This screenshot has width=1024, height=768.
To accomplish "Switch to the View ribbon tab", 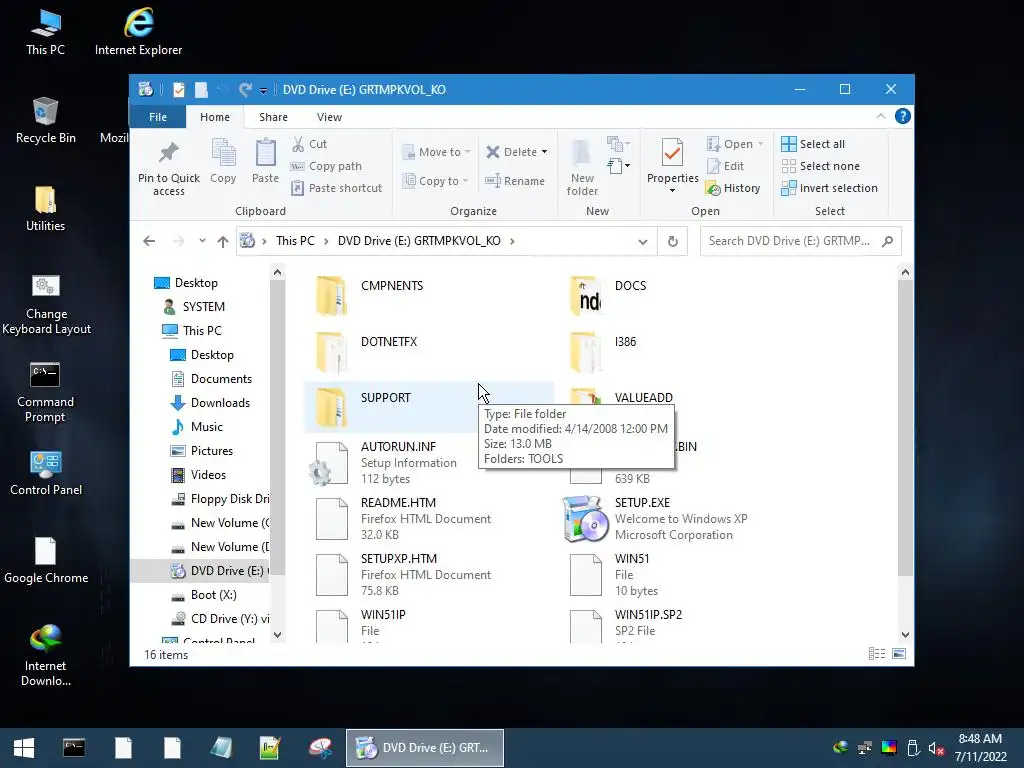I will 329,117.
